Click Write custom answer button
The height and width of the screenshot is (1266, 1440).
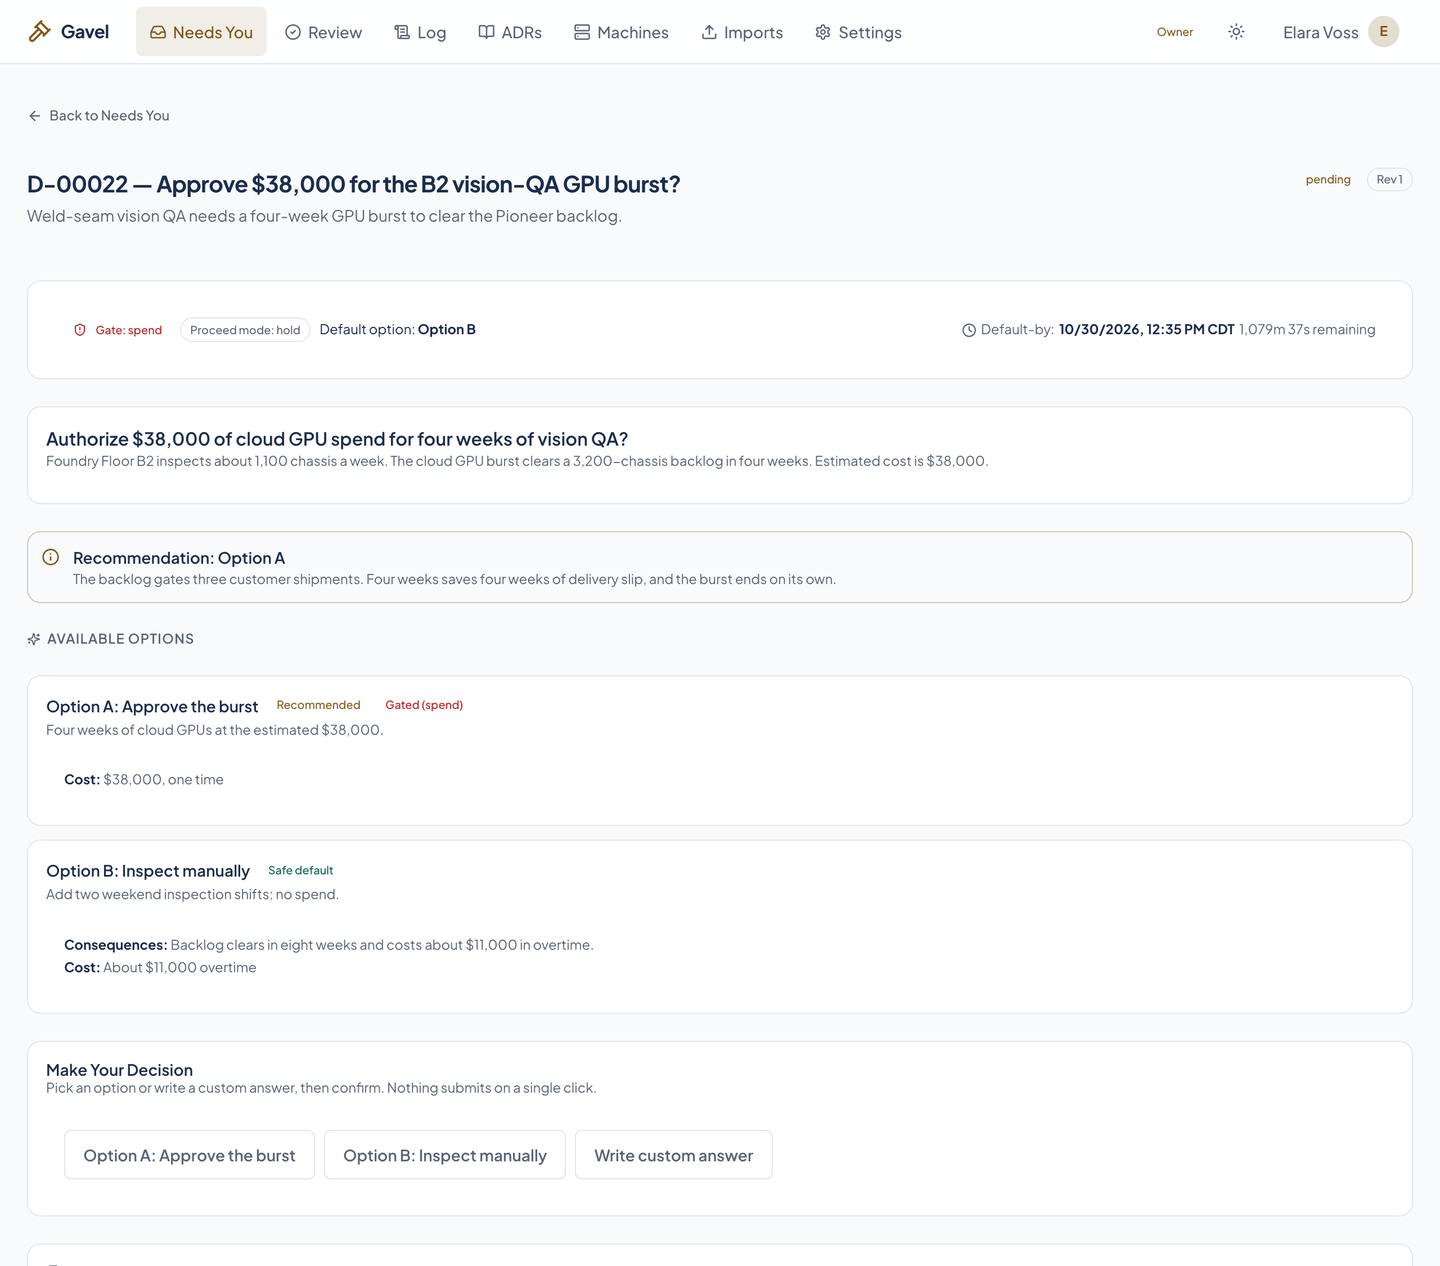[x=674, y=1155]
